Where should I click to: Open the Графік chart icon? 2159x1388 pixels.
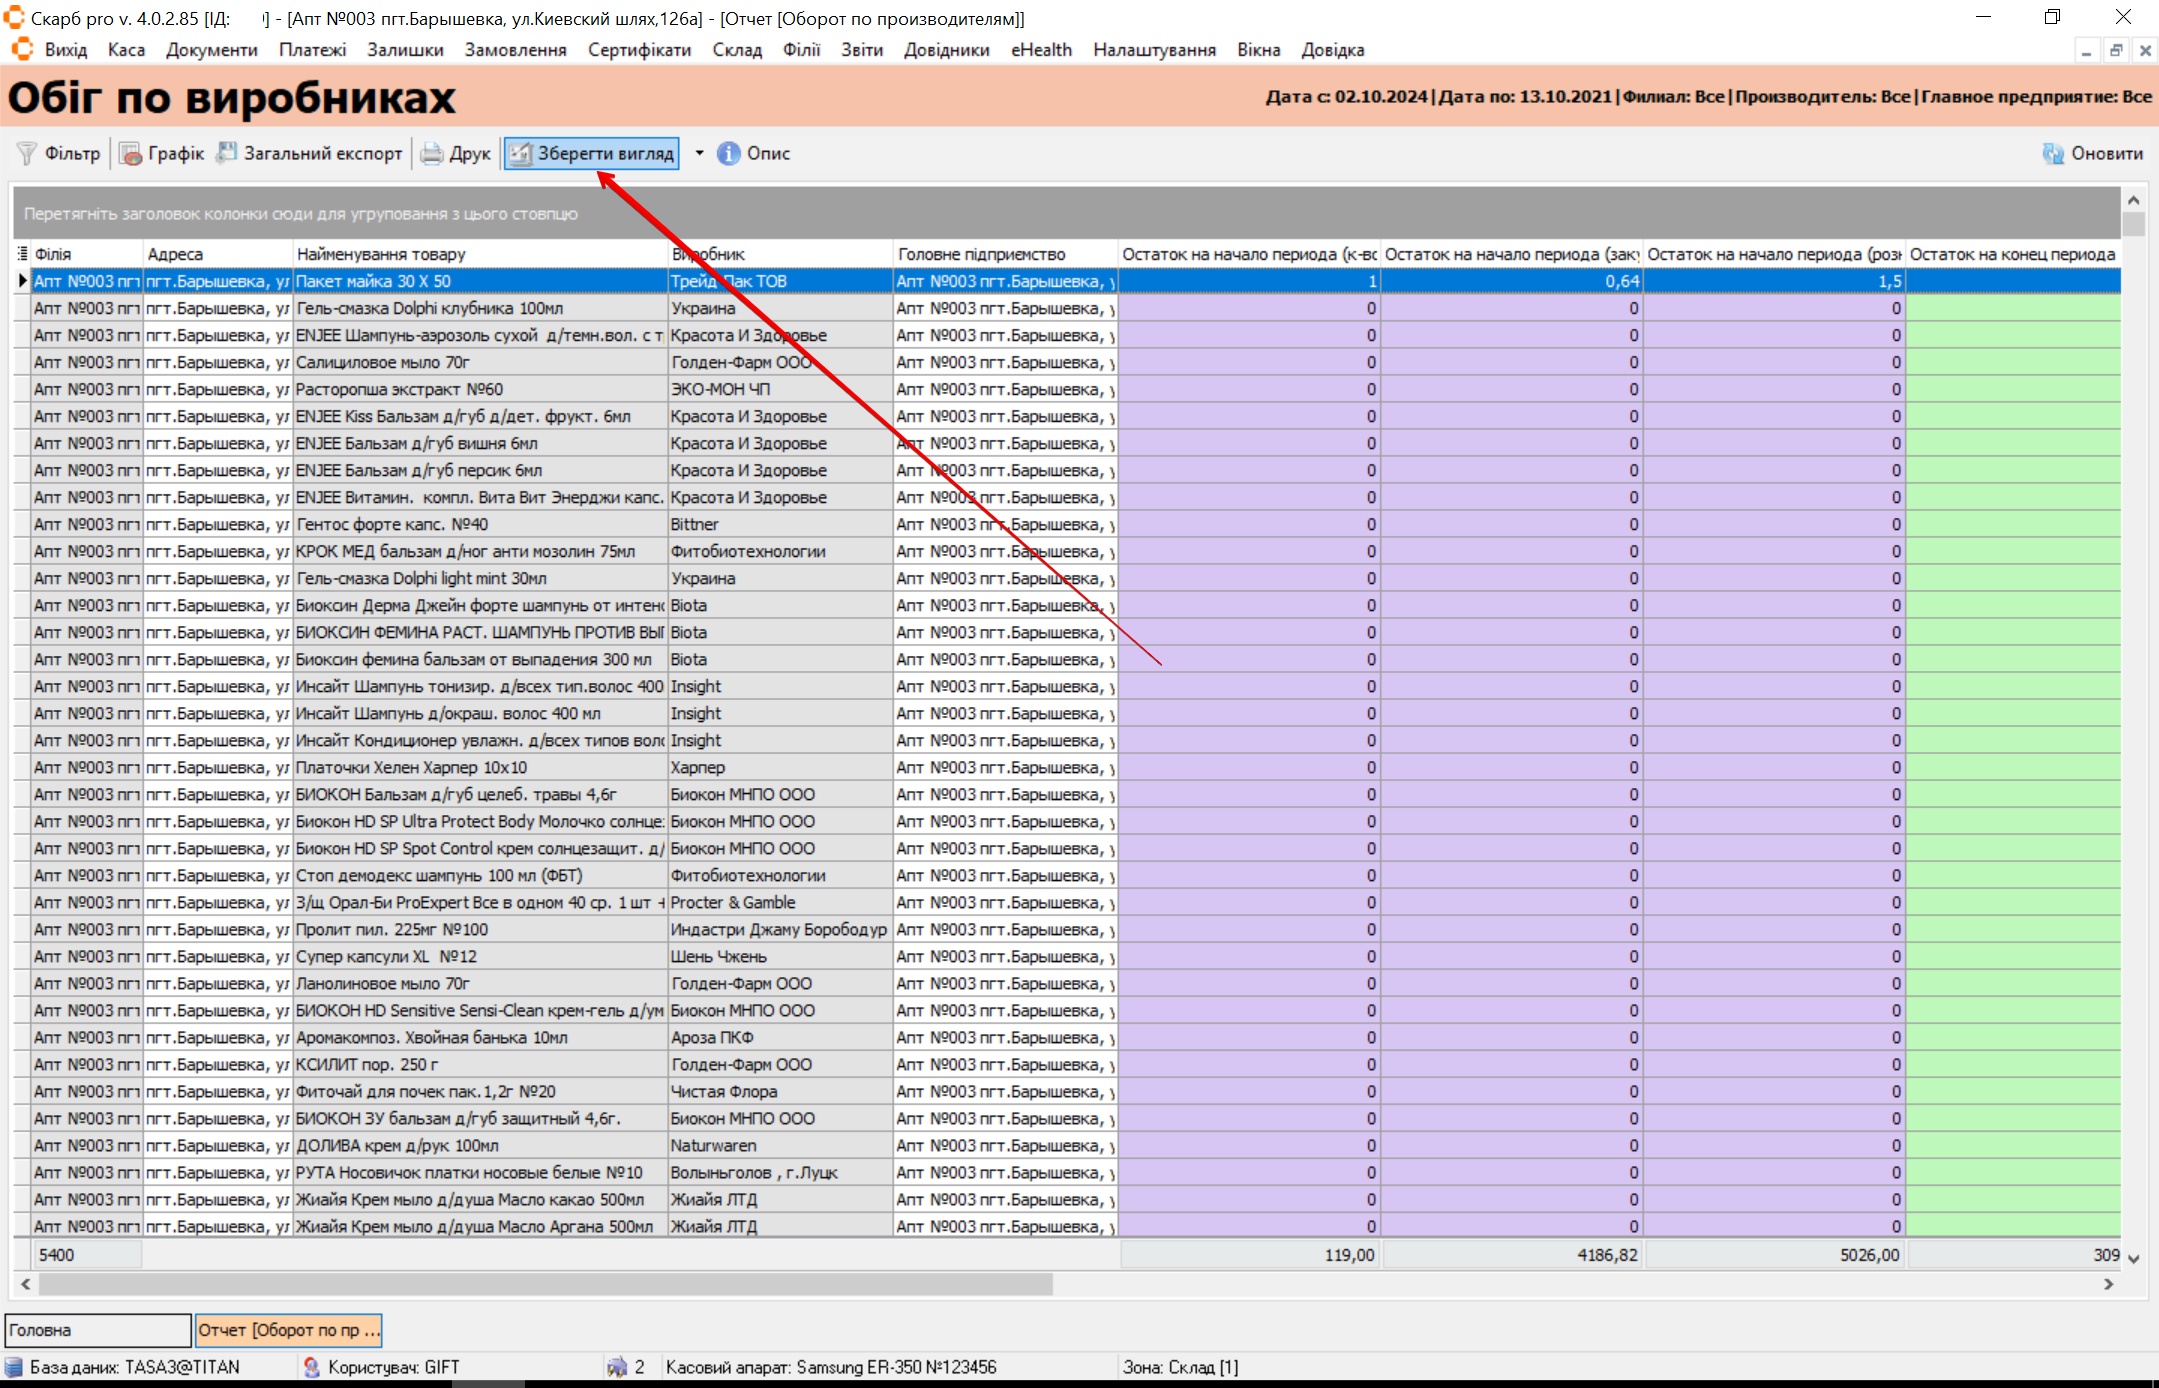pos(130,153)
